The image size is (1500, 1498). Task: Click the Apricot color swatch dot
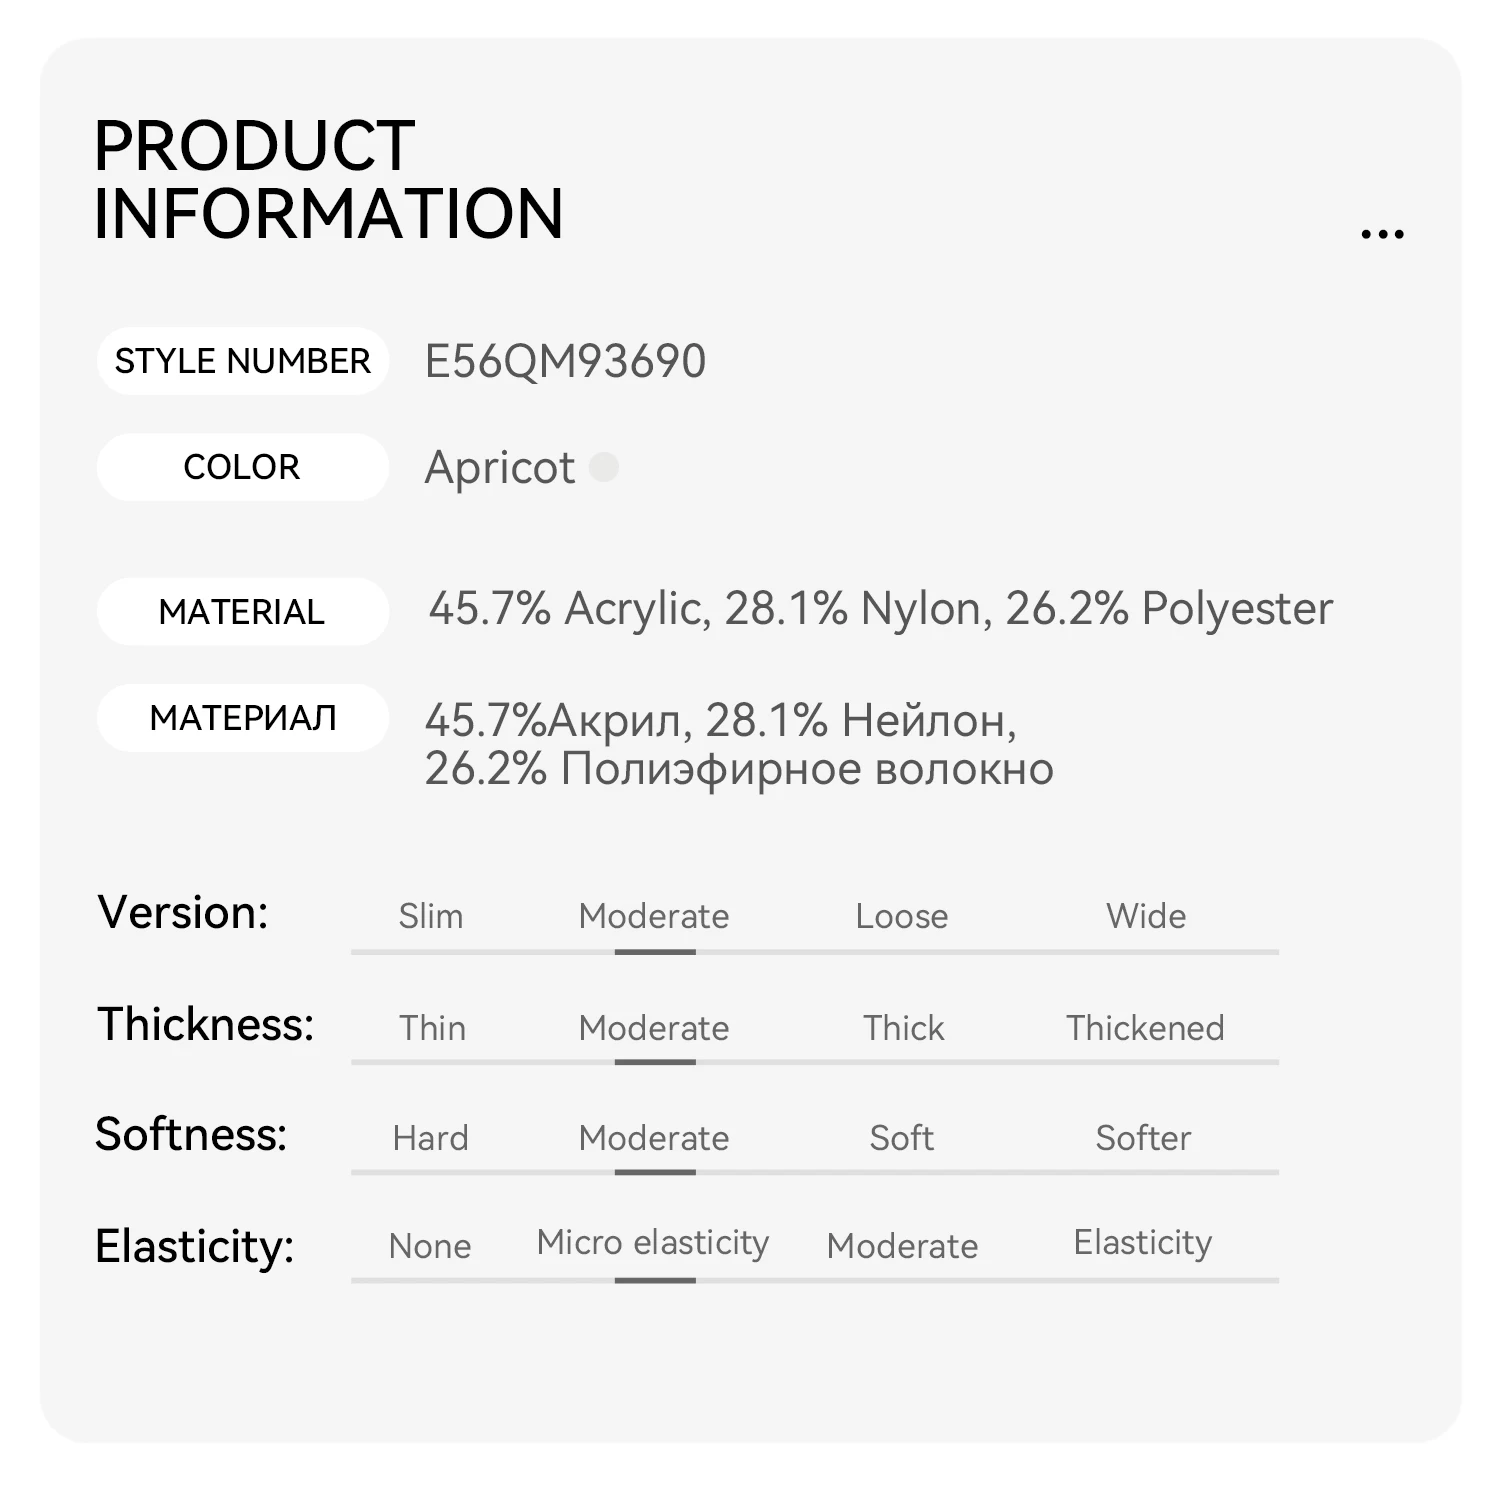pos(604,467)
